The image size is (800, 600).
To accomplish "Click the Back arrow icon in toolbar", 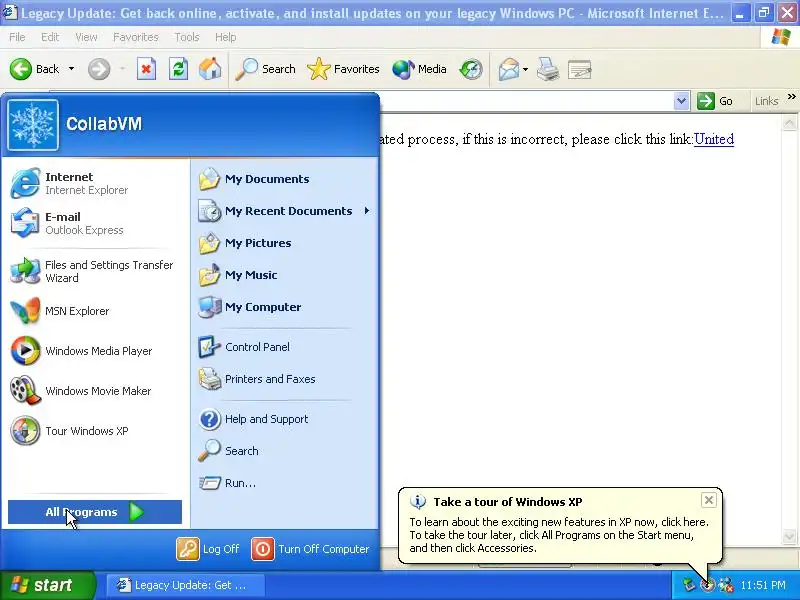I will (x=21, y=69).
